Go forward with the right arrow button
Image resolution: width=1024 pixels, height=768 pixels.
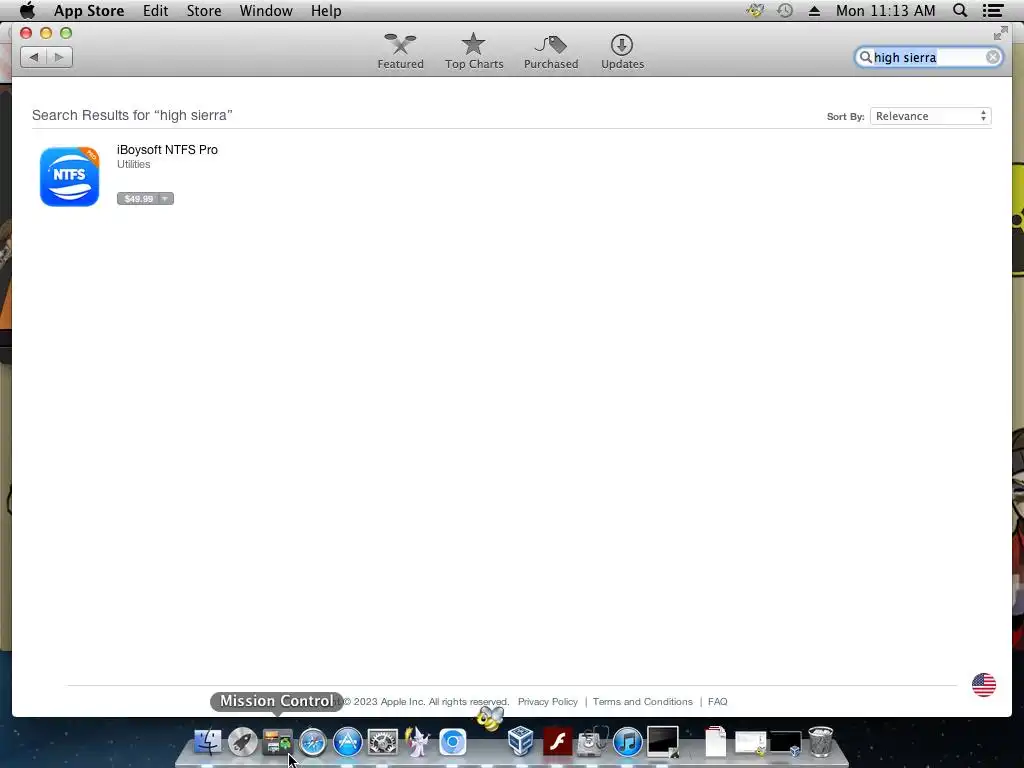tap(59, 57)
